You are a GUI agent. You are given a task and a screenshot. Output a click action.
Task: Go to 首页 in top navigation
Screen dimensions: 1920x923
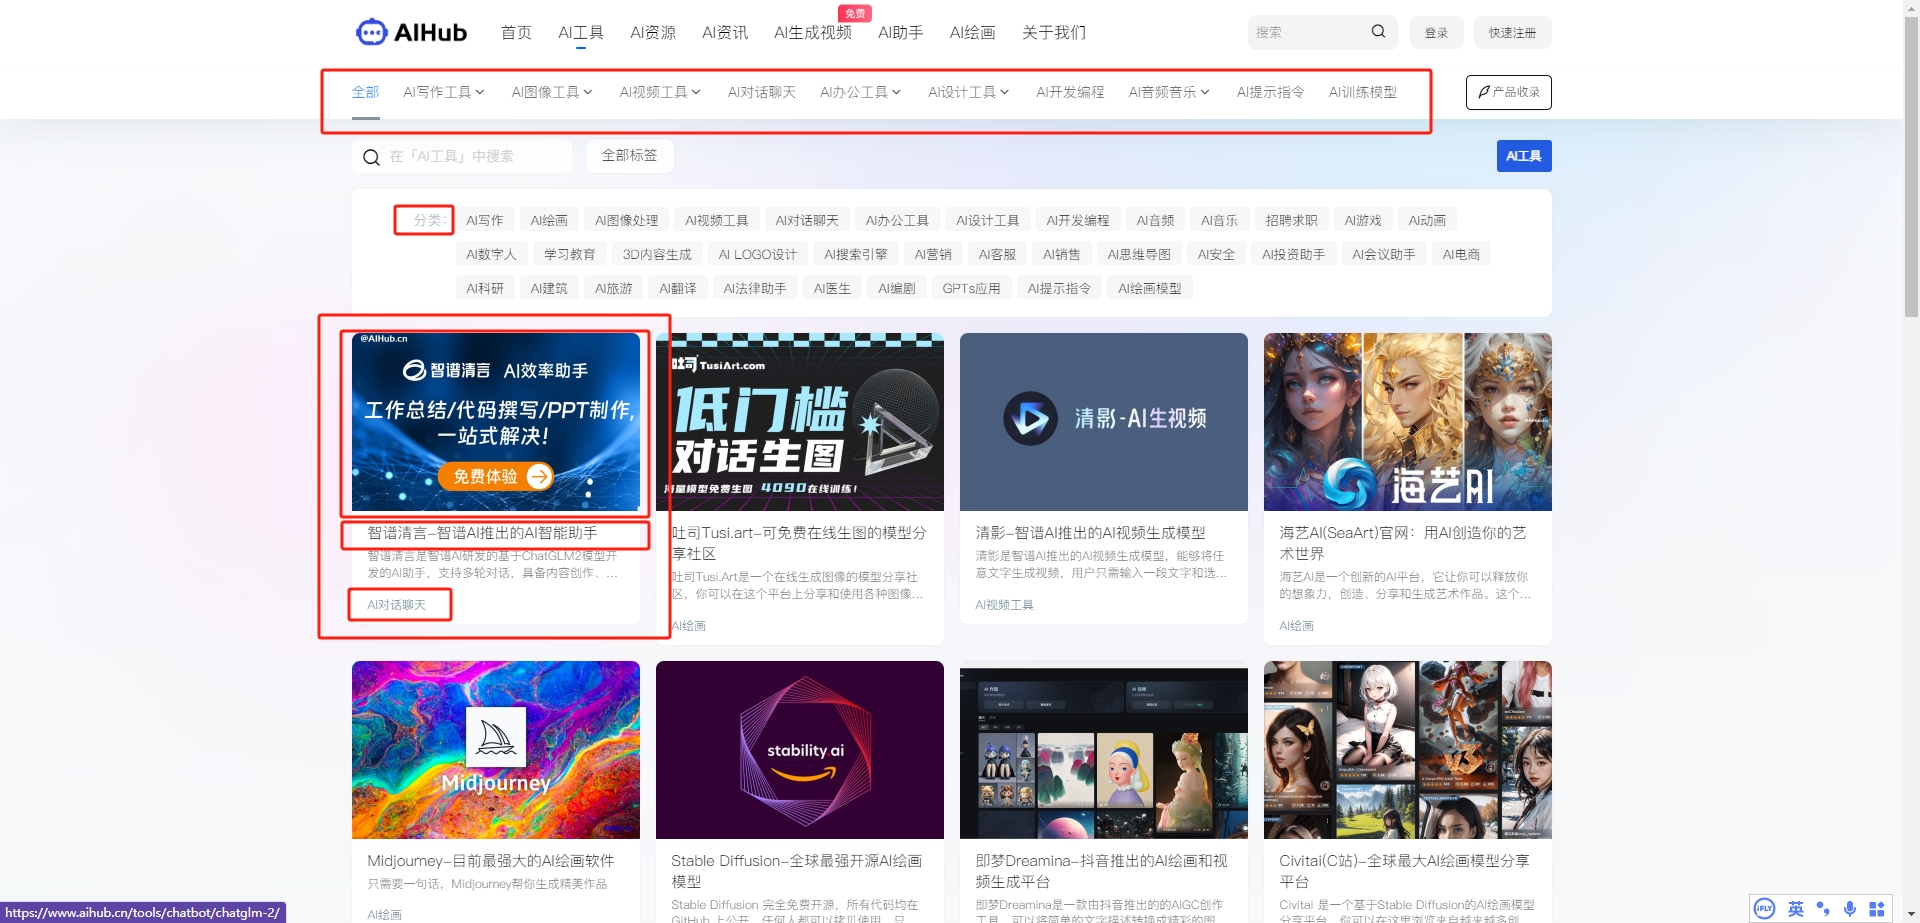click(x=516, y=32)
